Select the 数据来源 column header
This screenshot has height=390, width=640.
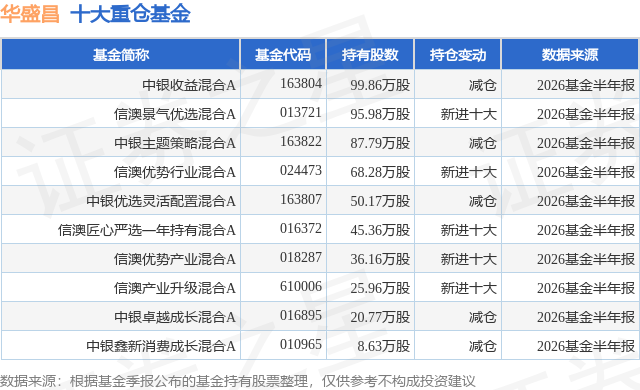tap(570, 55)
